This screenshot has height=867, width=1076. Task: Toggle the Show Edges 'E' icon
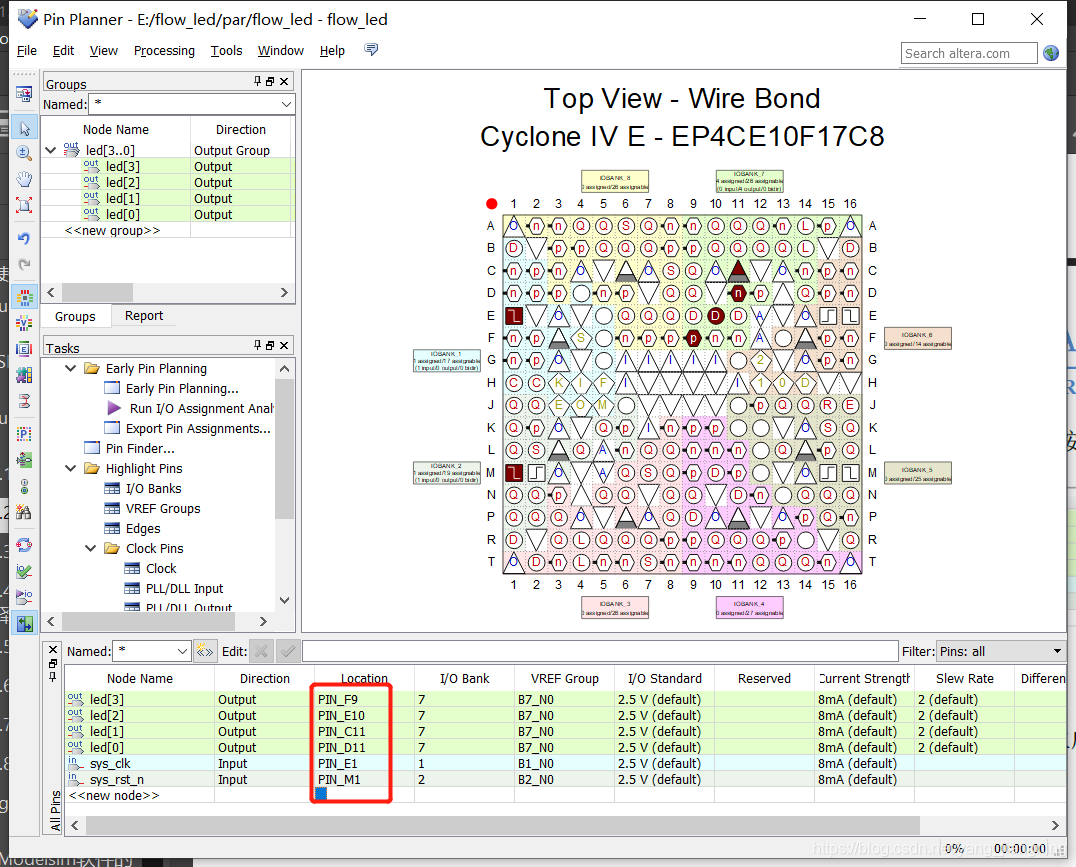[x=24, y=349]
